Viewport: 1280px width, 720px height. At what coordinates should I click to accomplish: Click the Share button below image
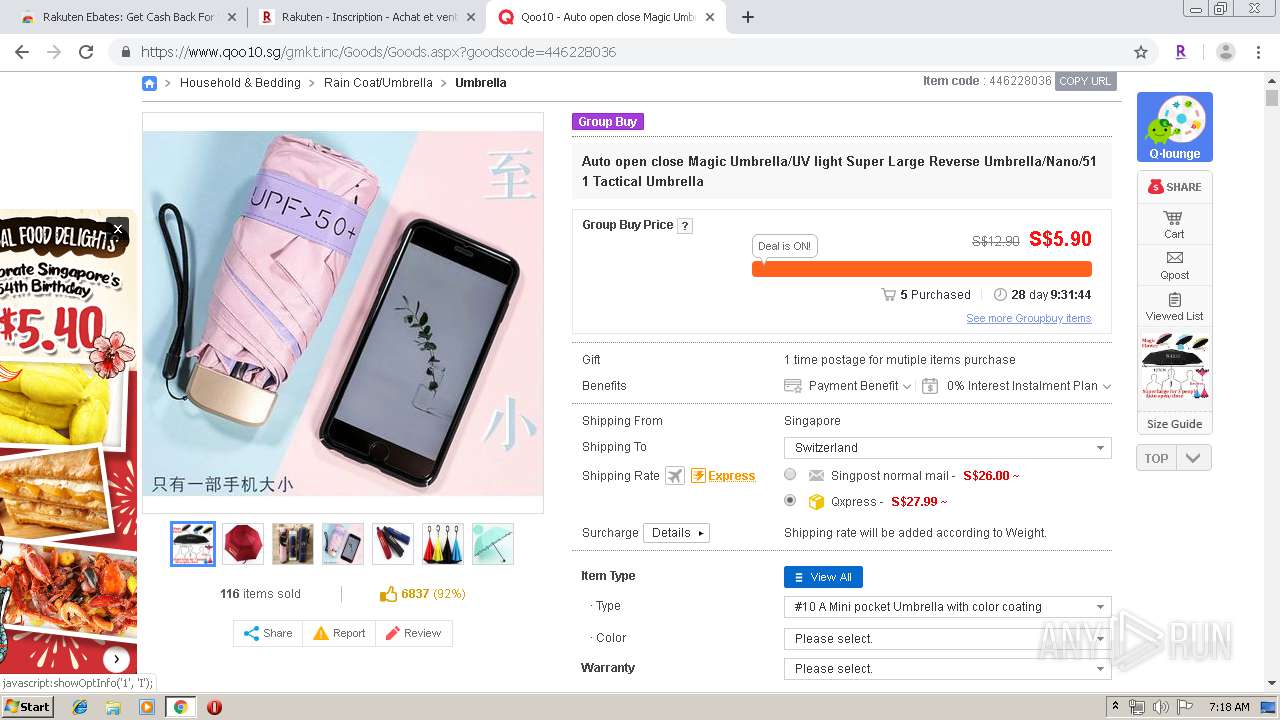(268, 633)
